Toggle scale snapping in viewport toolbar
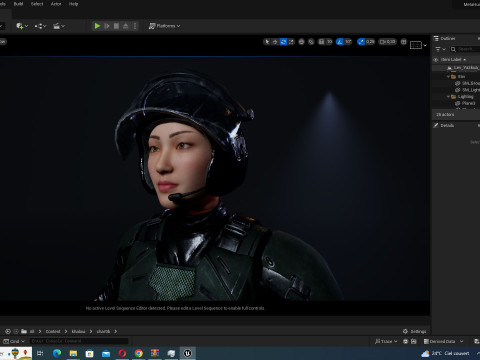 pos(361,42)
